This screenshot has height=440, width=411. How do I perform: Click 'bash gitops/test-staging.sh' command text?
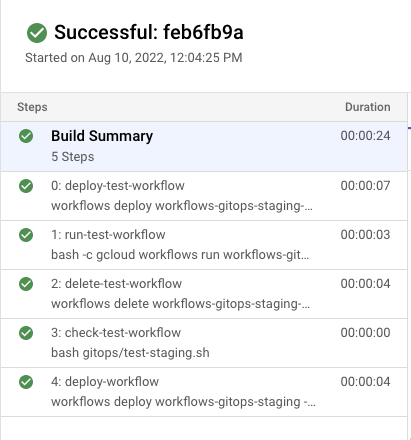pyautogui.click(x=130, y=353)
